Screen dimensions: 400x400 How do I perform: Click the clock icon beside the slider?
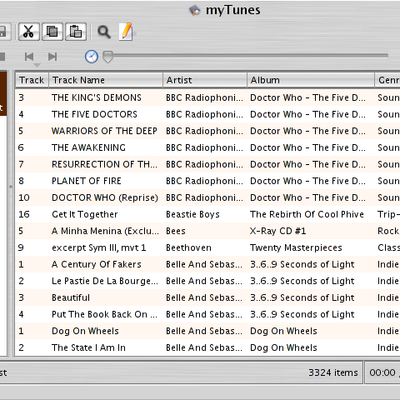click(91, 57)
